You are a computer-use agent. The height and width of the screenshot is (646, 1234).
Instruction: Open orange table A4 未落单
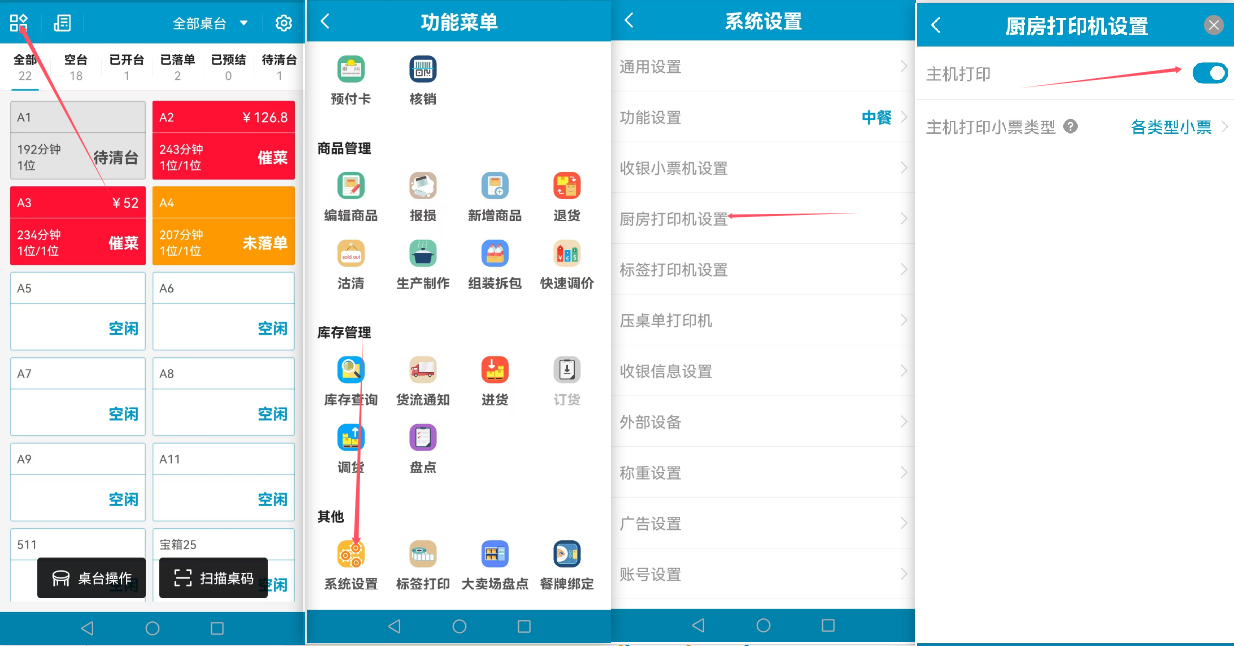coord(224,226)
